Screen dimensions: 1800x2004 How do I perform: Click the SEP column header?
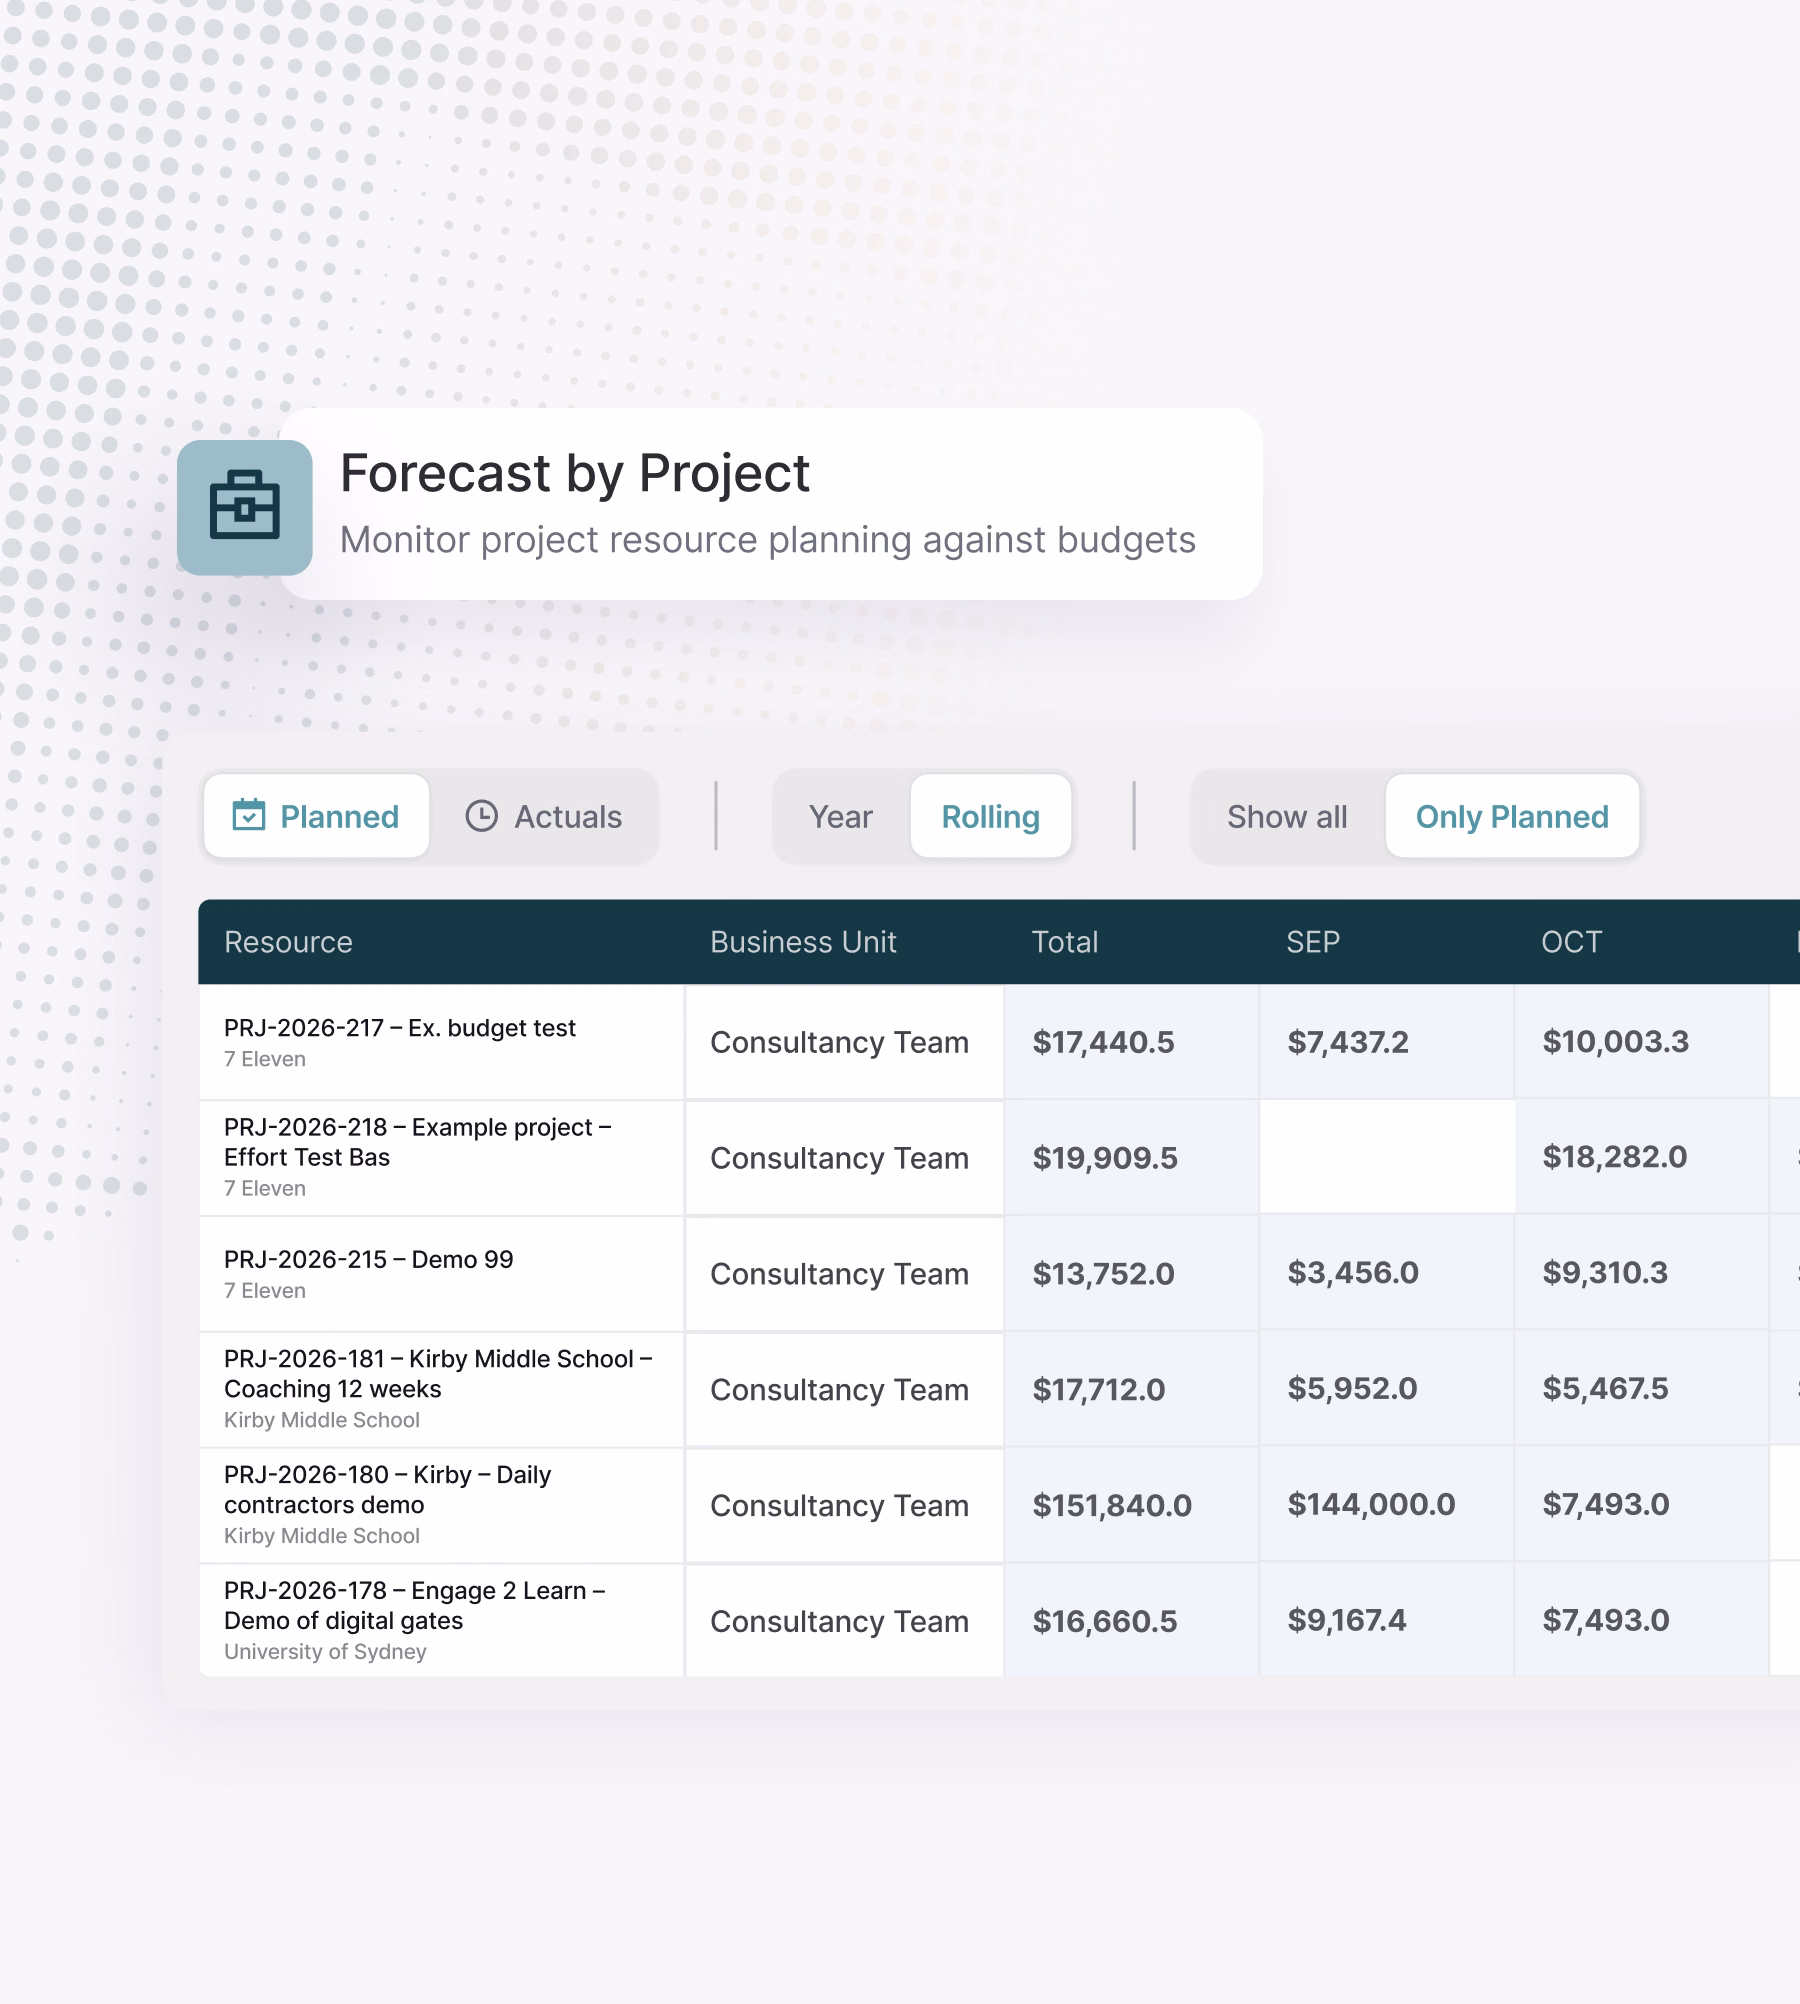click(1313, 942)
